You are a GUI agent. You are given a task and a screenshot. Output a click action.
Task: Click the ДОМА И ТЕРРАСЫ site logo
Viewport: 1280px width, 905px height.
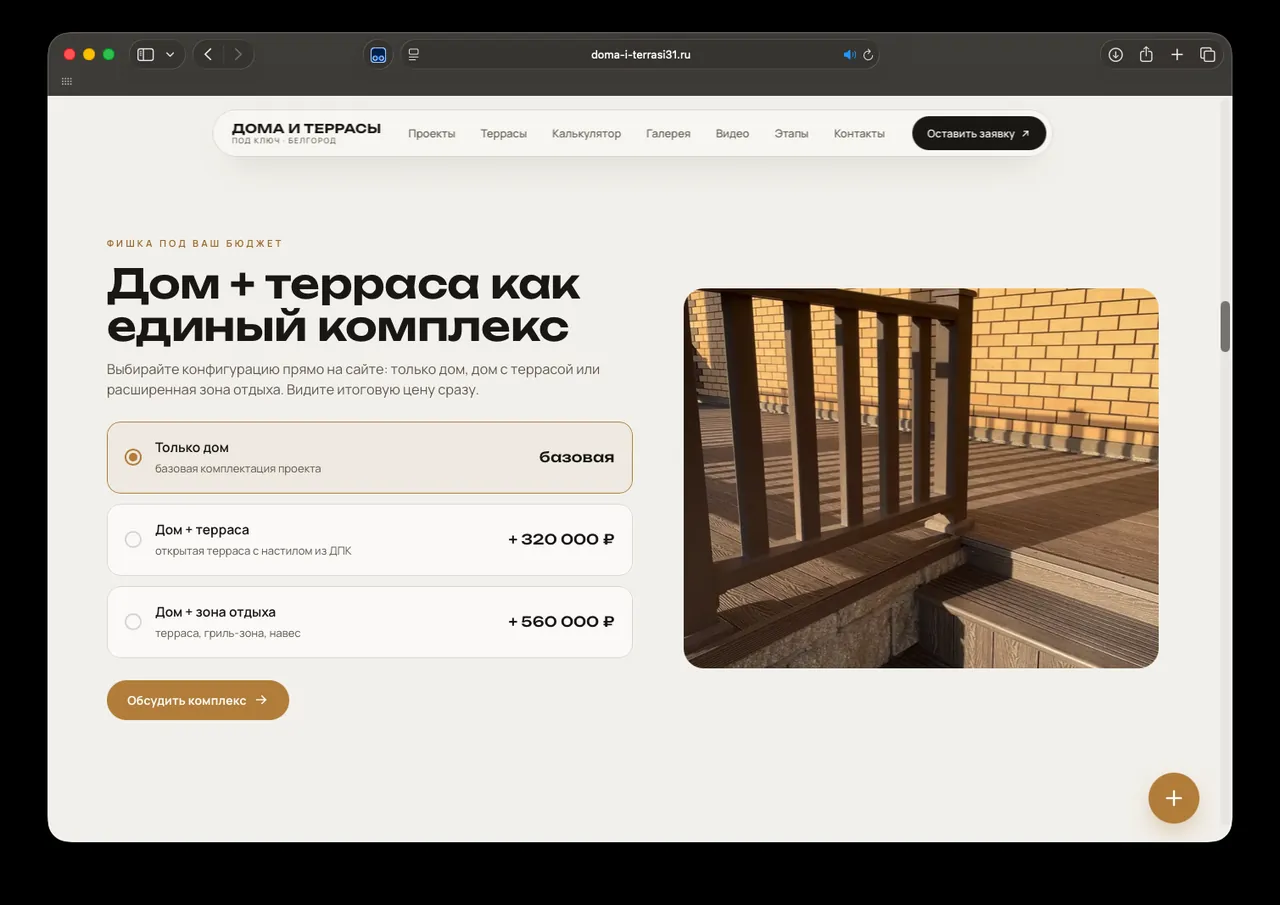coord(306,133)
